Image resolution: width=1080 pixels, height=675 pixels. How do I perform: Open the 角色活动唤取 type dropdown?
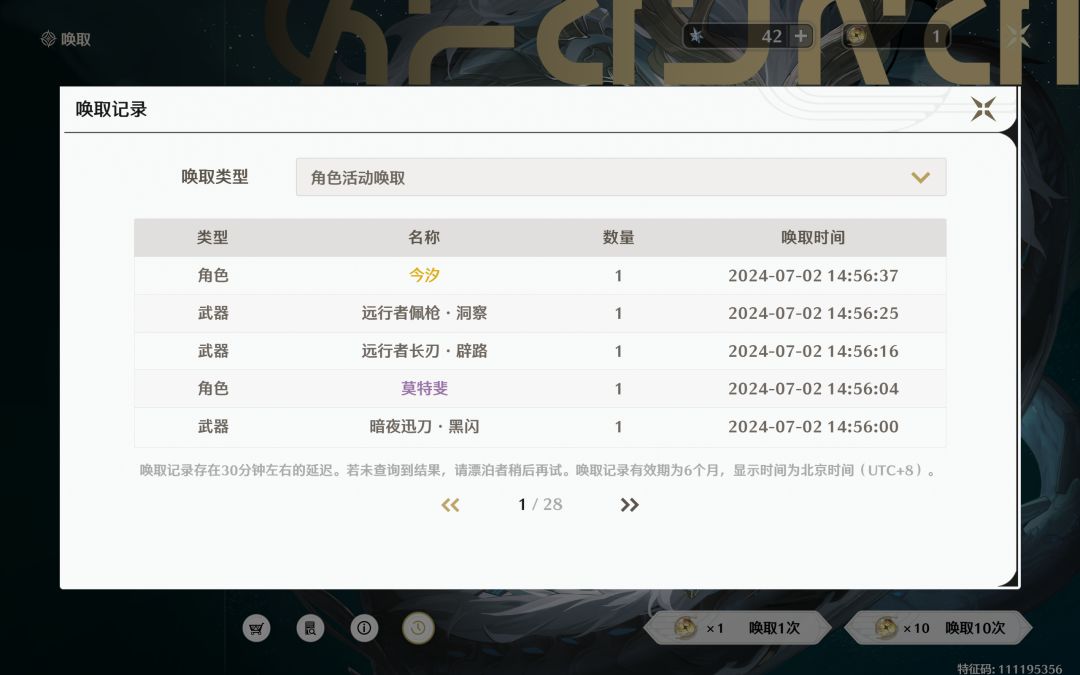(621, 177)
